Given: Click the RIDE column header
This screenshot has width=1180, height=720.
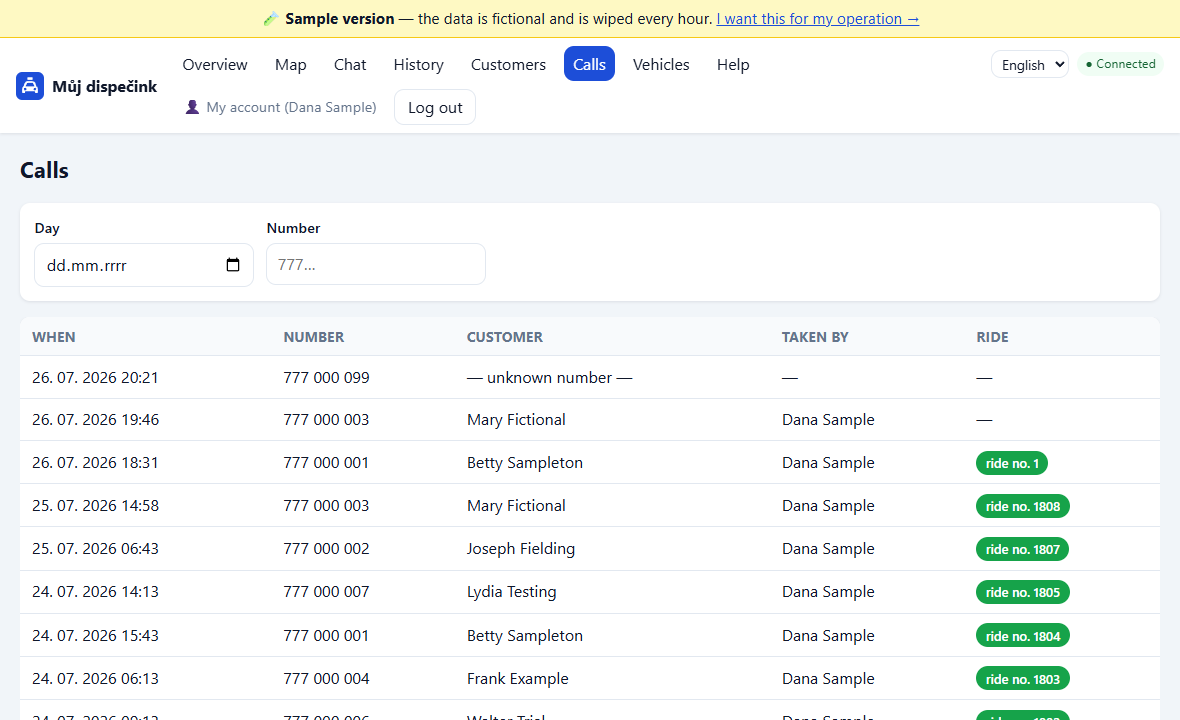Looking at the screenshot, I should click(x=993, y=337).
